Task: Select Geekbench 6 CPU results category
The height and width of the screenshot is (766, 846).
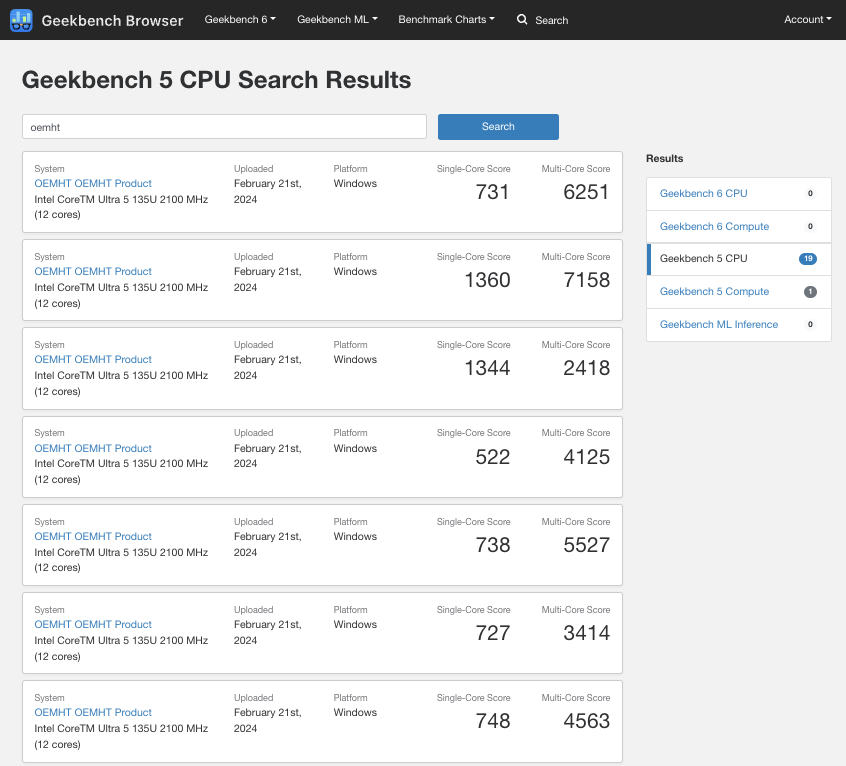Action: [x=739, y=194]
